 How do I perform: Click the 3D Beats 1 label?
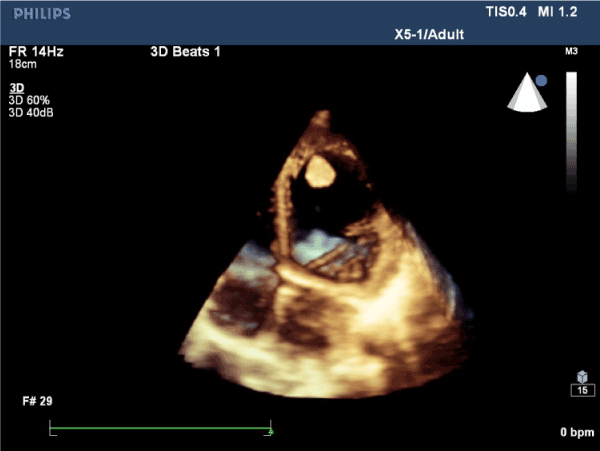(179, 51)
